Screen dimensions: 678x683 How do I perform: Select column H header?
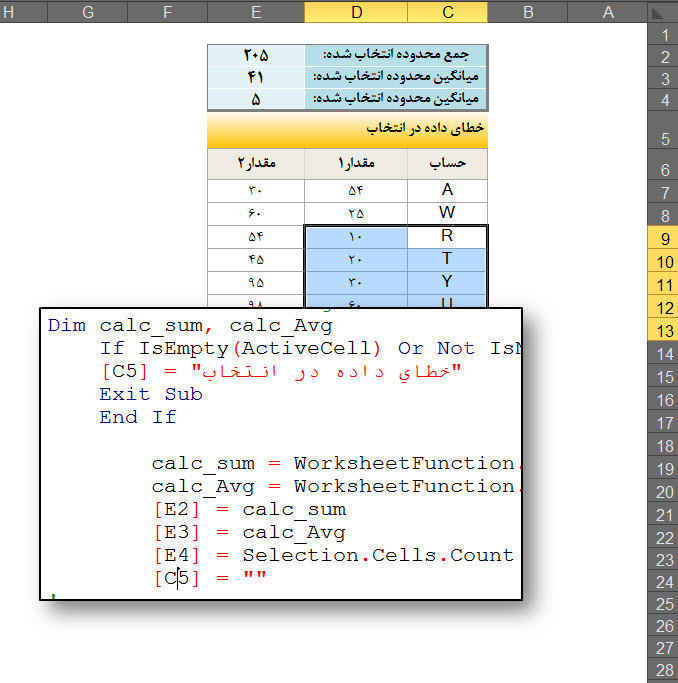pyautogui.click(x=15, y=12)
